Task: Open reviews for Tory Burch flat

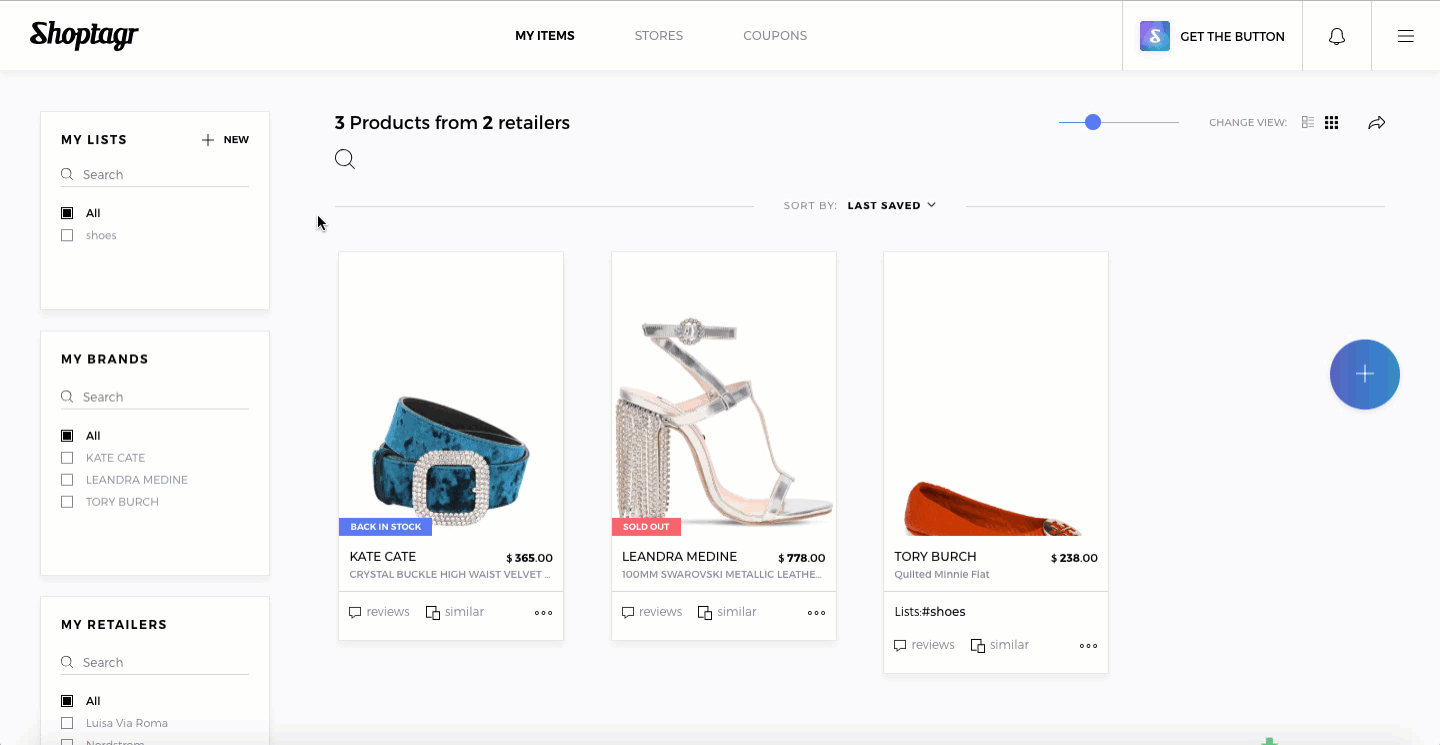Action: pyautogui.click(x=925, y=645)
